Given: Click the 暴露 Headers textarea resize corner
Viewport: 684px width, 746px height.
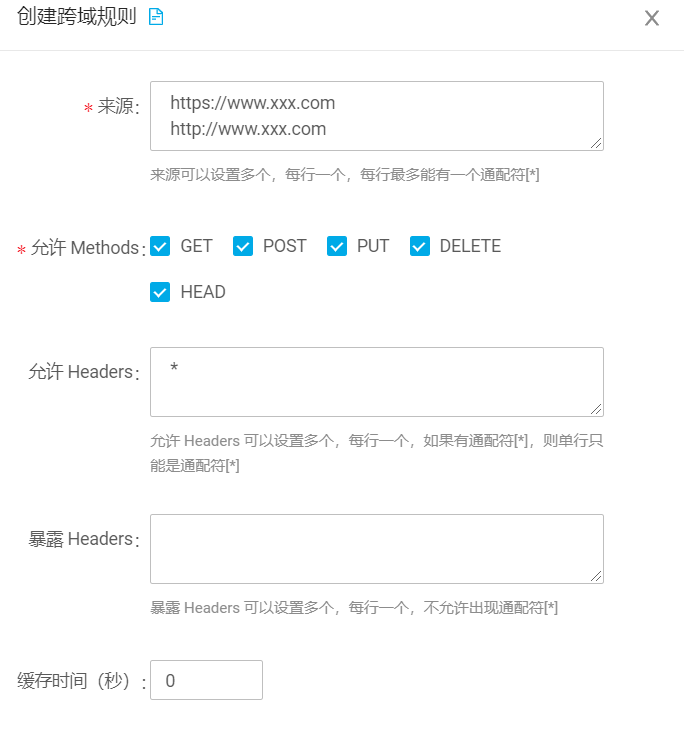Looking at the screenshot, I should pos(596,575).
